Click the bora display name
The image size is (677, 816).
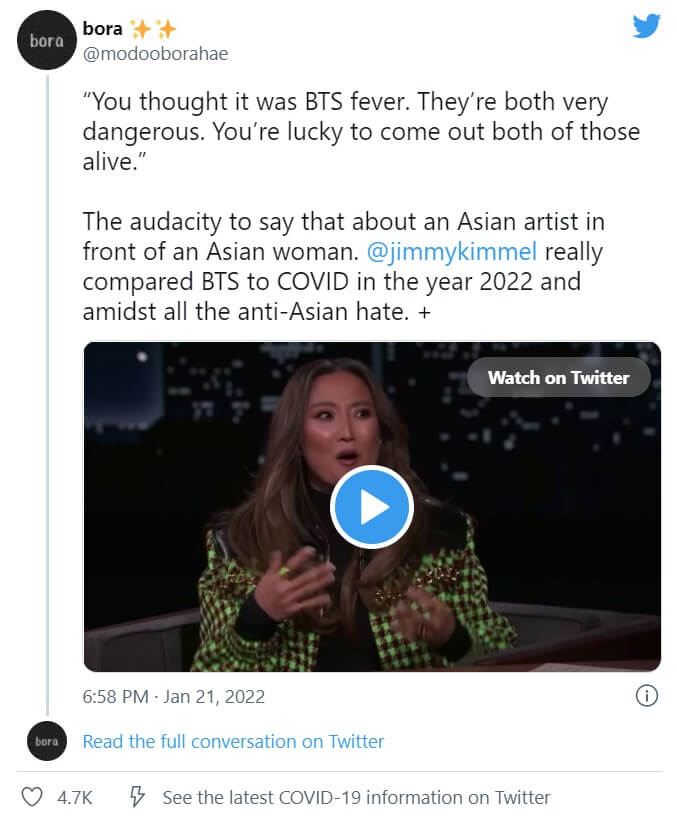click(x=103, y=30)
